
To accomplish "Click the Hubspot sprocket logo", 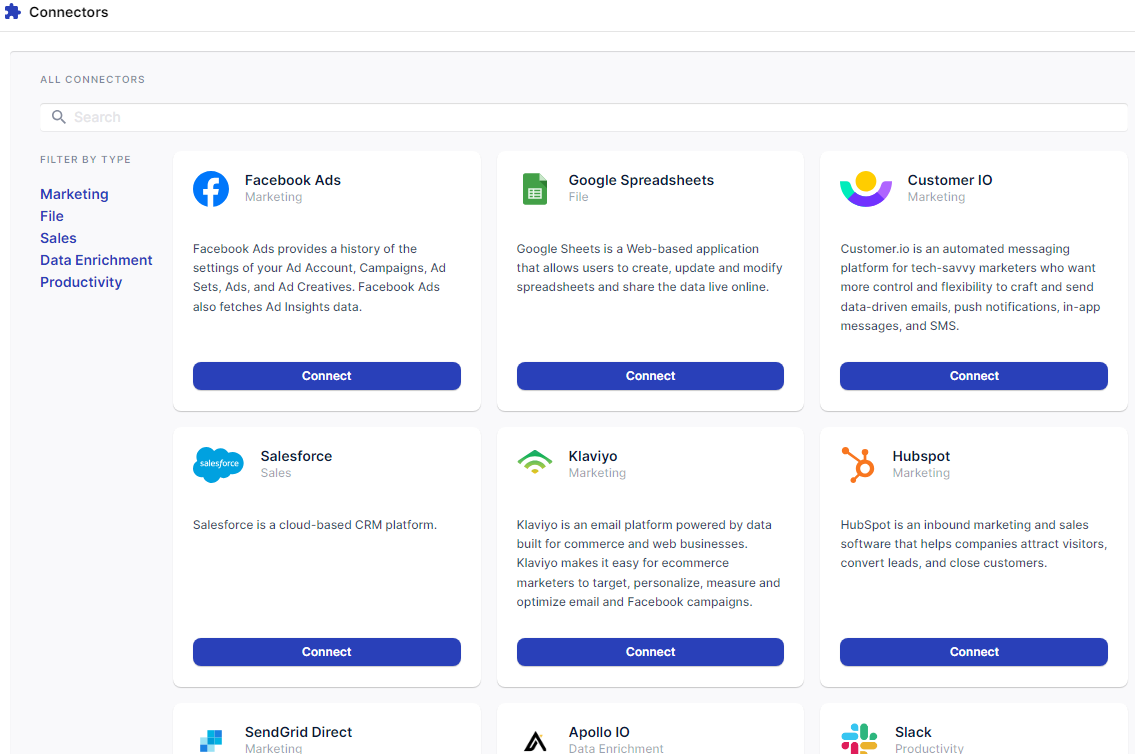I will coord(858,465).
